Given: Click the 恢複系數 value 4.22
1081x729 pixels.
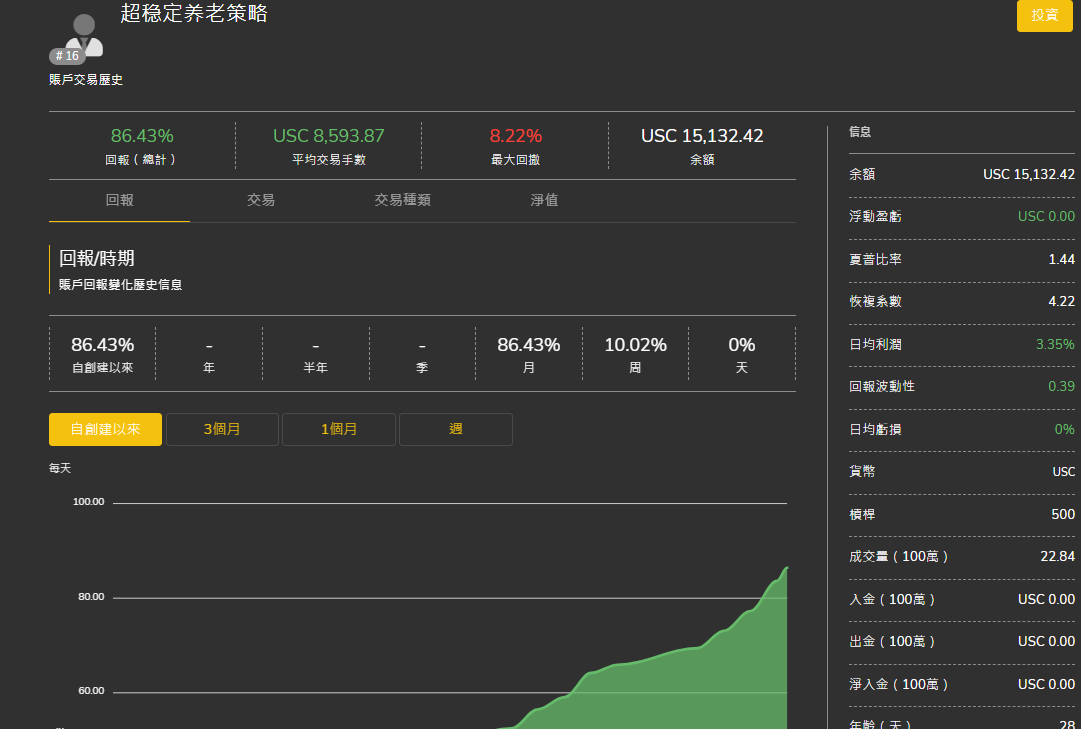Looking at the screenshot, I should (x=1062, y=301).
